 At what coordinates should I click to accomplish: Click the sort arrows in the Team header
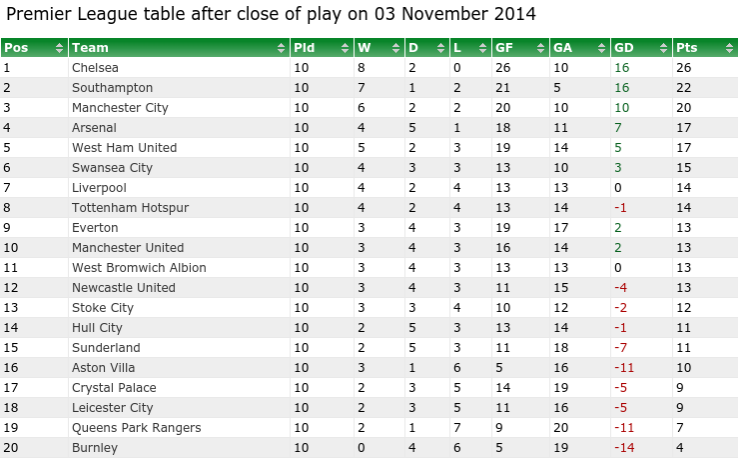point(282,48)
